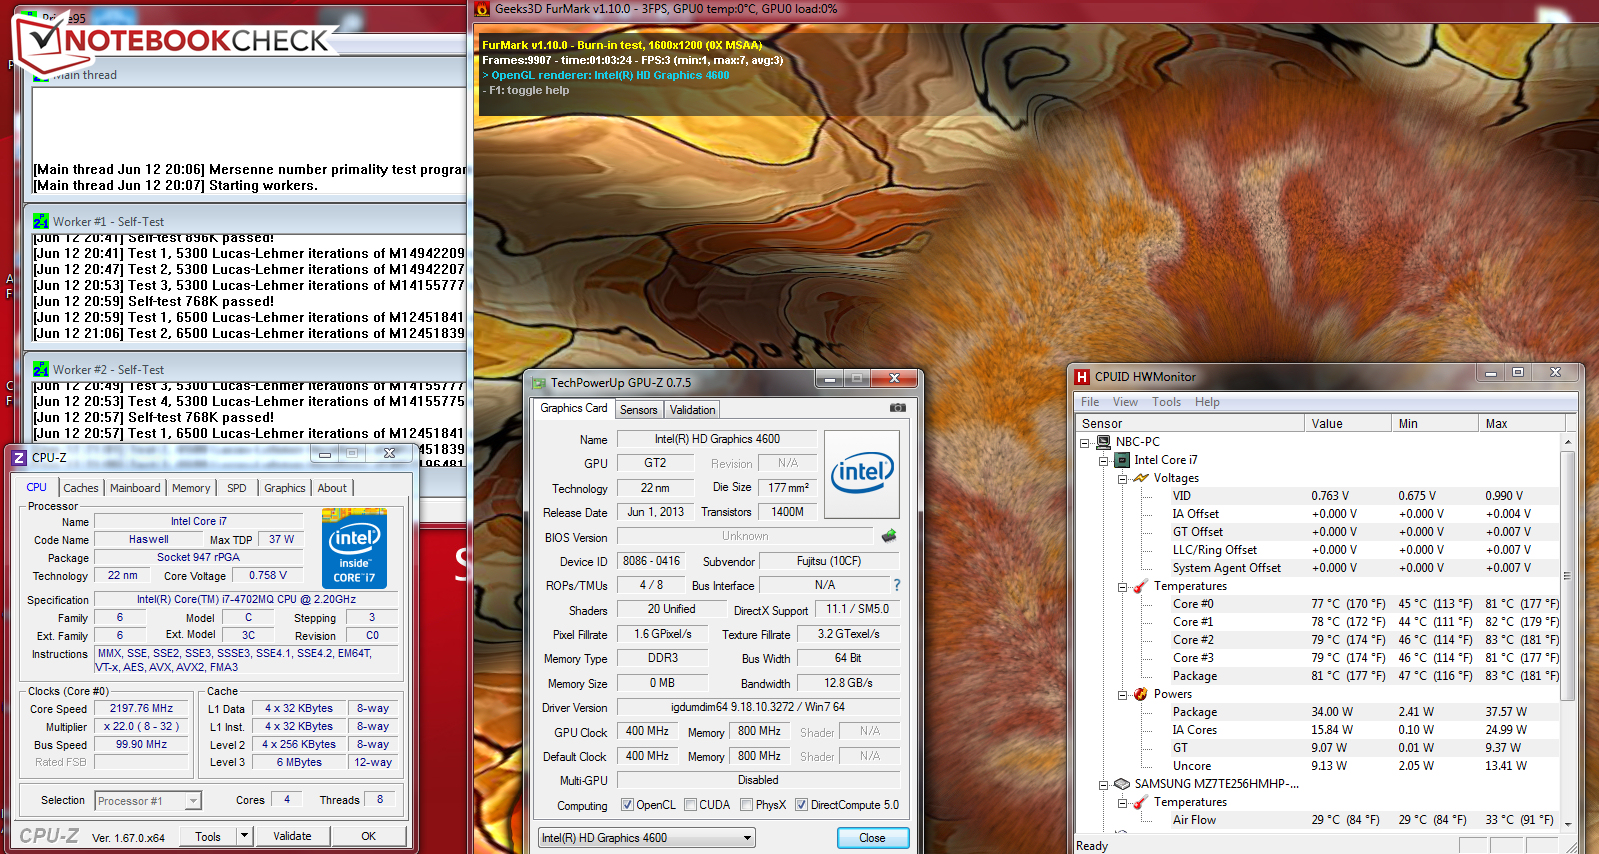This screenshot has height=854, width=1599.
Task: Switch to the Memory tab in CPU-Z
Action: click(191, 488)
